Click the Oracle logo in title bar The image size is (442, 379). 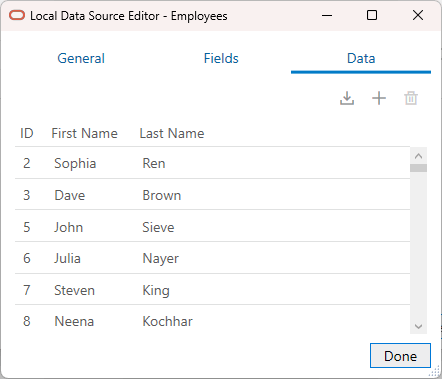tap(17, 15)
